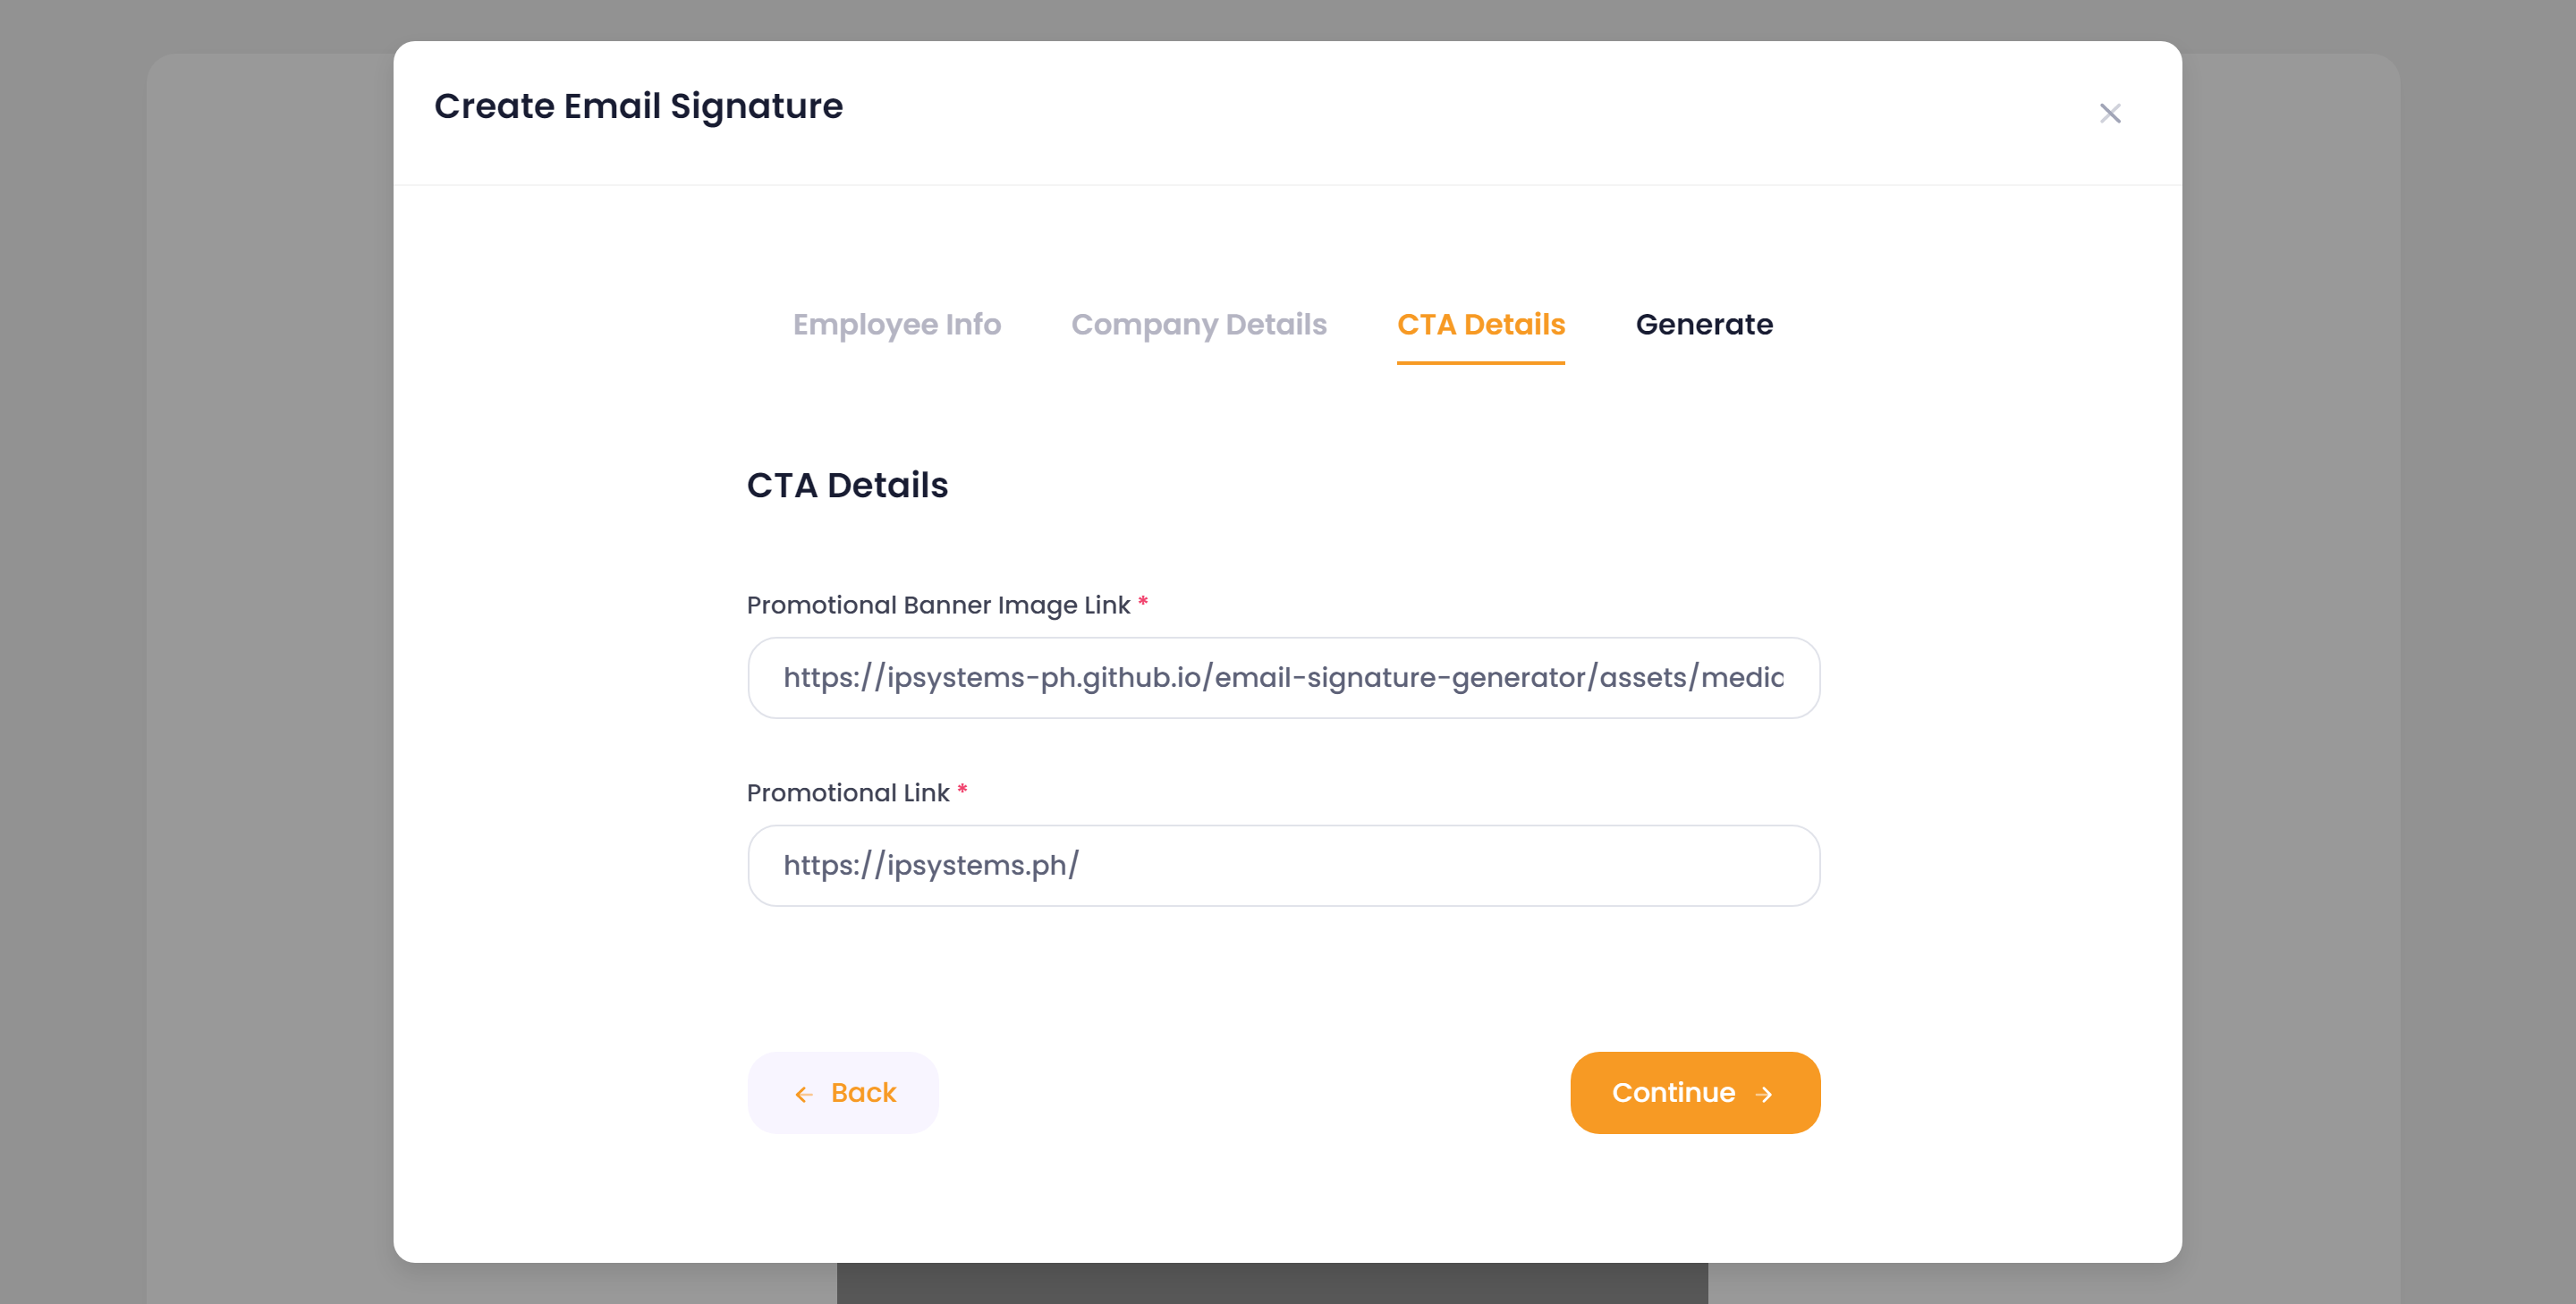Image resolution: width=2576 pixels, height=1304 pixels.
Task: Click the red asterisk after Promotional Link
Action: 961,790
